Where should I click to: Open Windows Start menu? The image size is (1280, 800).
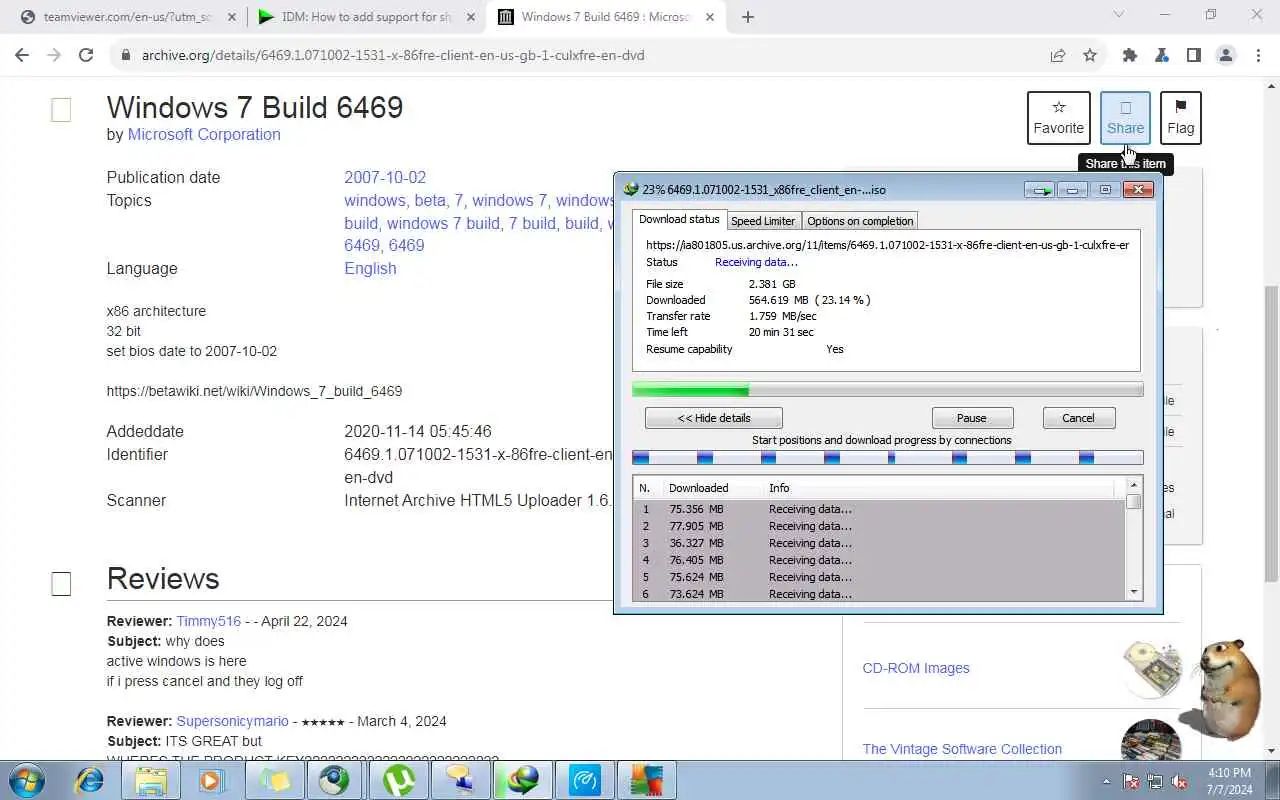[x=26, y=780]
